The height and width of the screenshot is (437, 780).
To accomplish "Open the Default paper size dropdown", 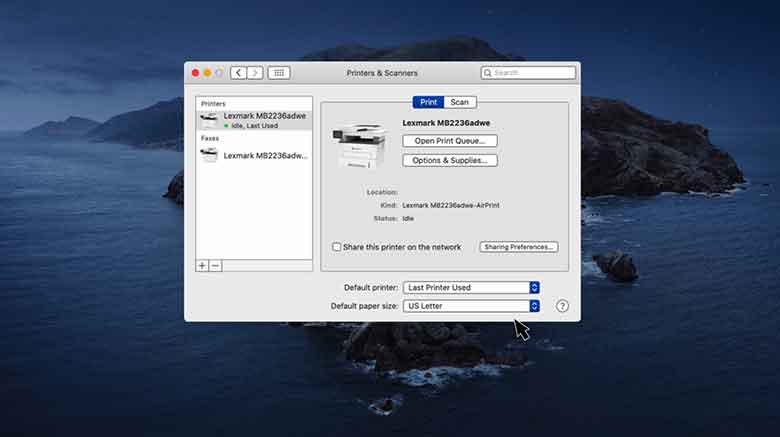I will point(472,306).
